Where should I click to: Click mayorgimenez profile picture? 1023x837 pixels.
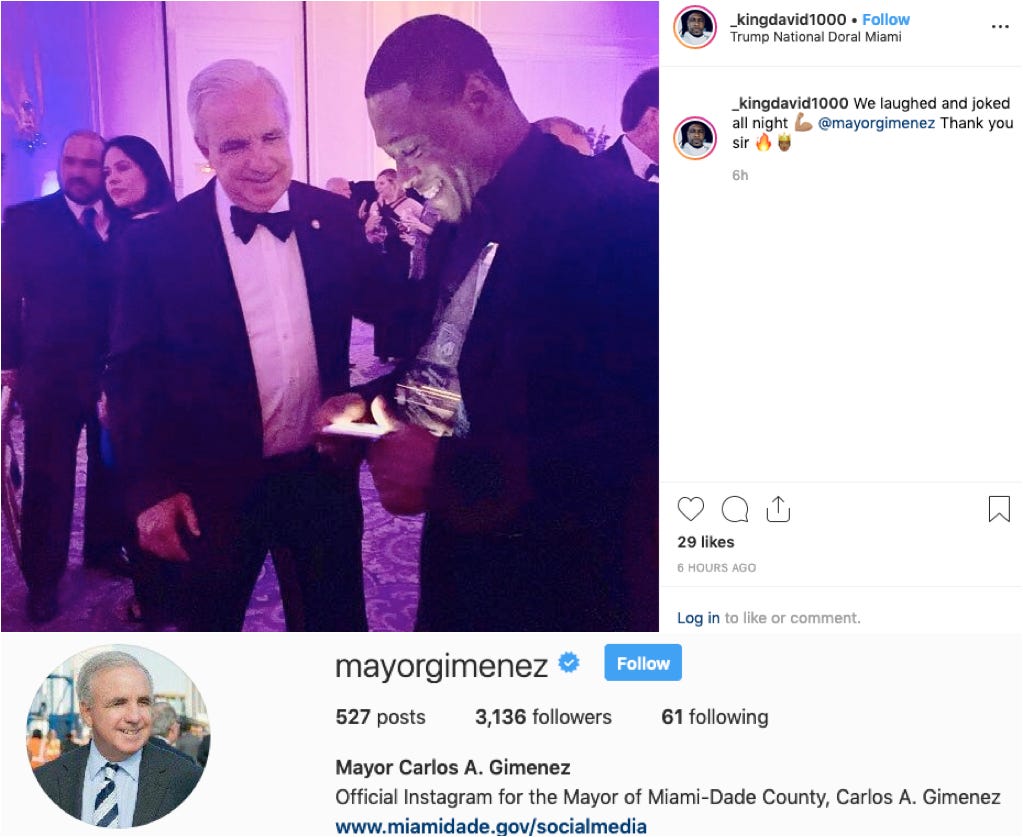click(118, 737)
